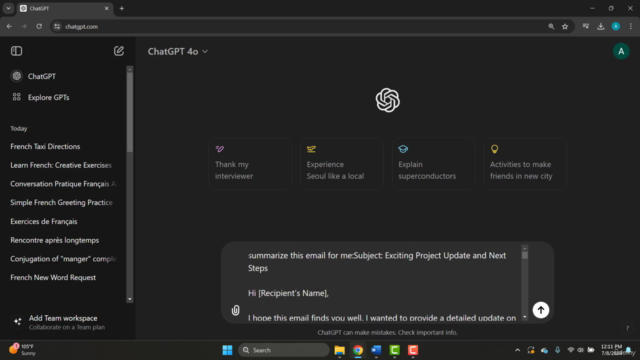This screenshot has height=360, width=640.
Task: Open the Explore GPTs link
Action: point(49,97)
